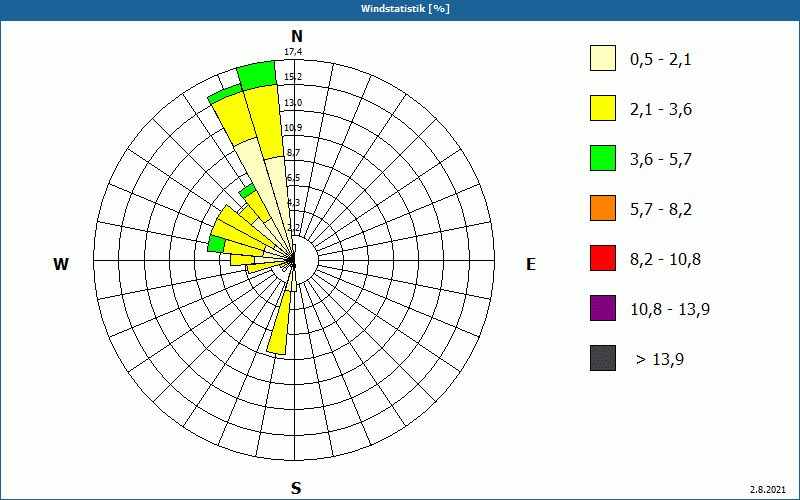Click the 'Windstatistik [%]' title text

[x=405, y=9]
